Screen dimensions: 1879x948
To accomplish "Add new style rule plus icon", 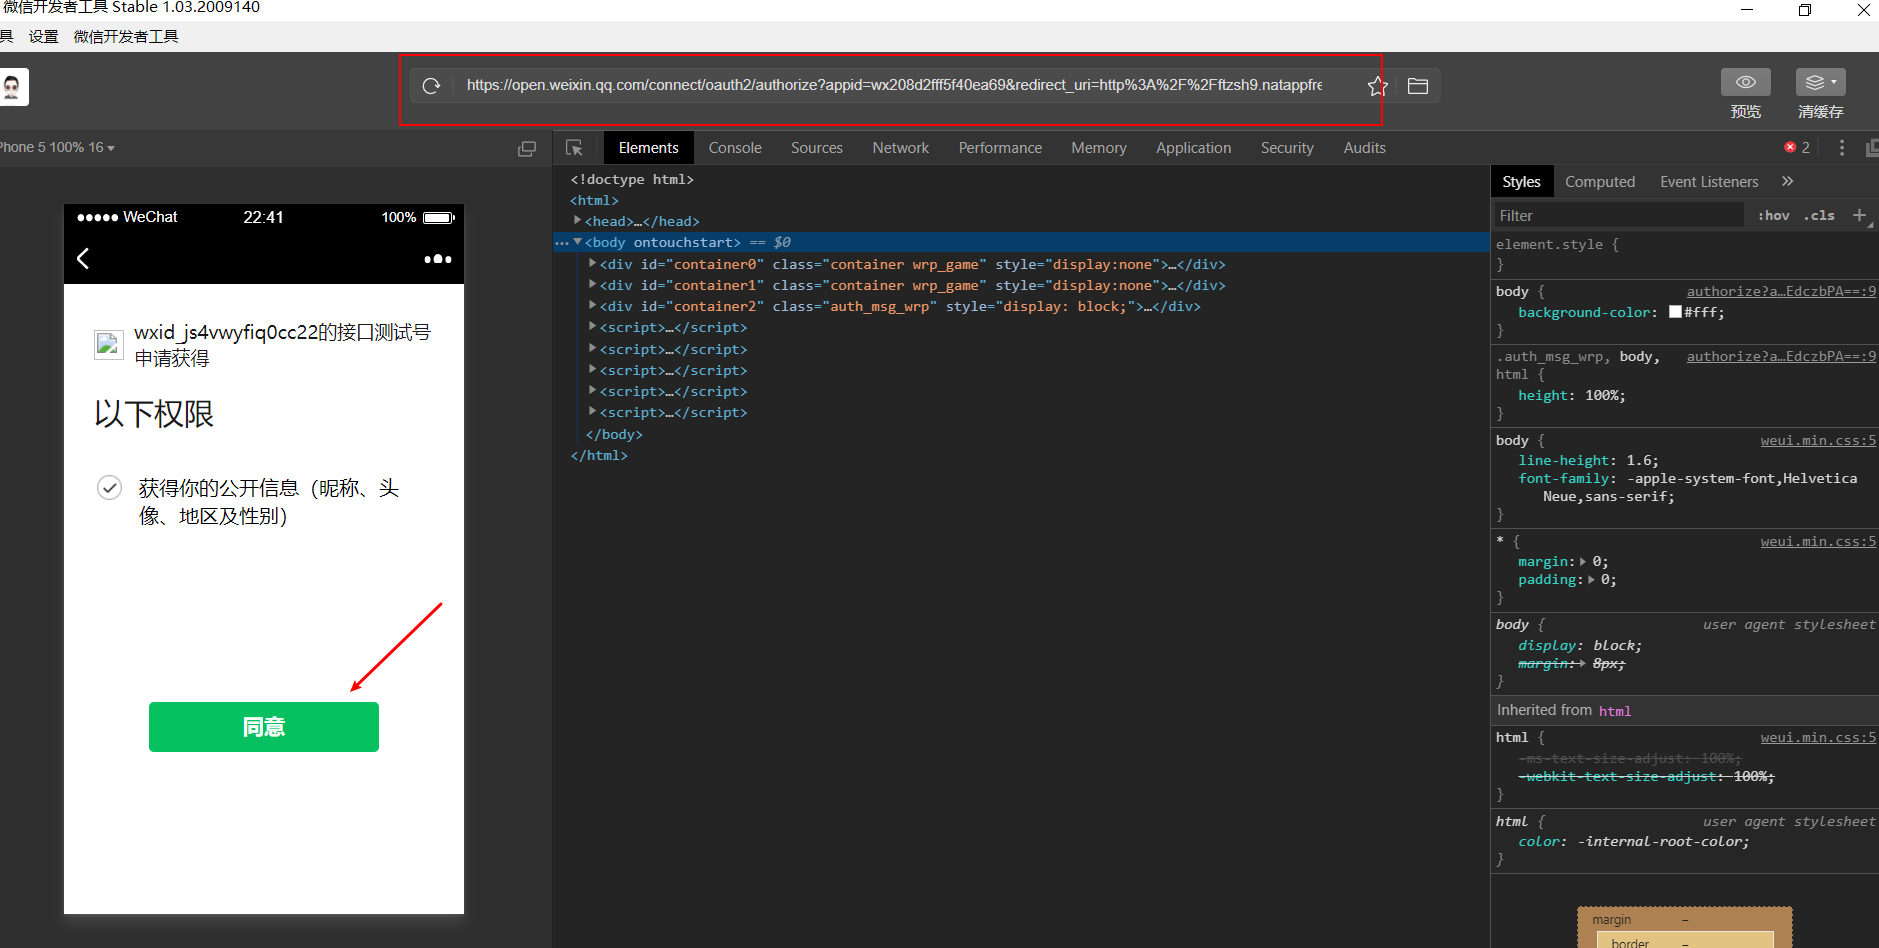I will pyautogui.click(x=1859, y=216).
